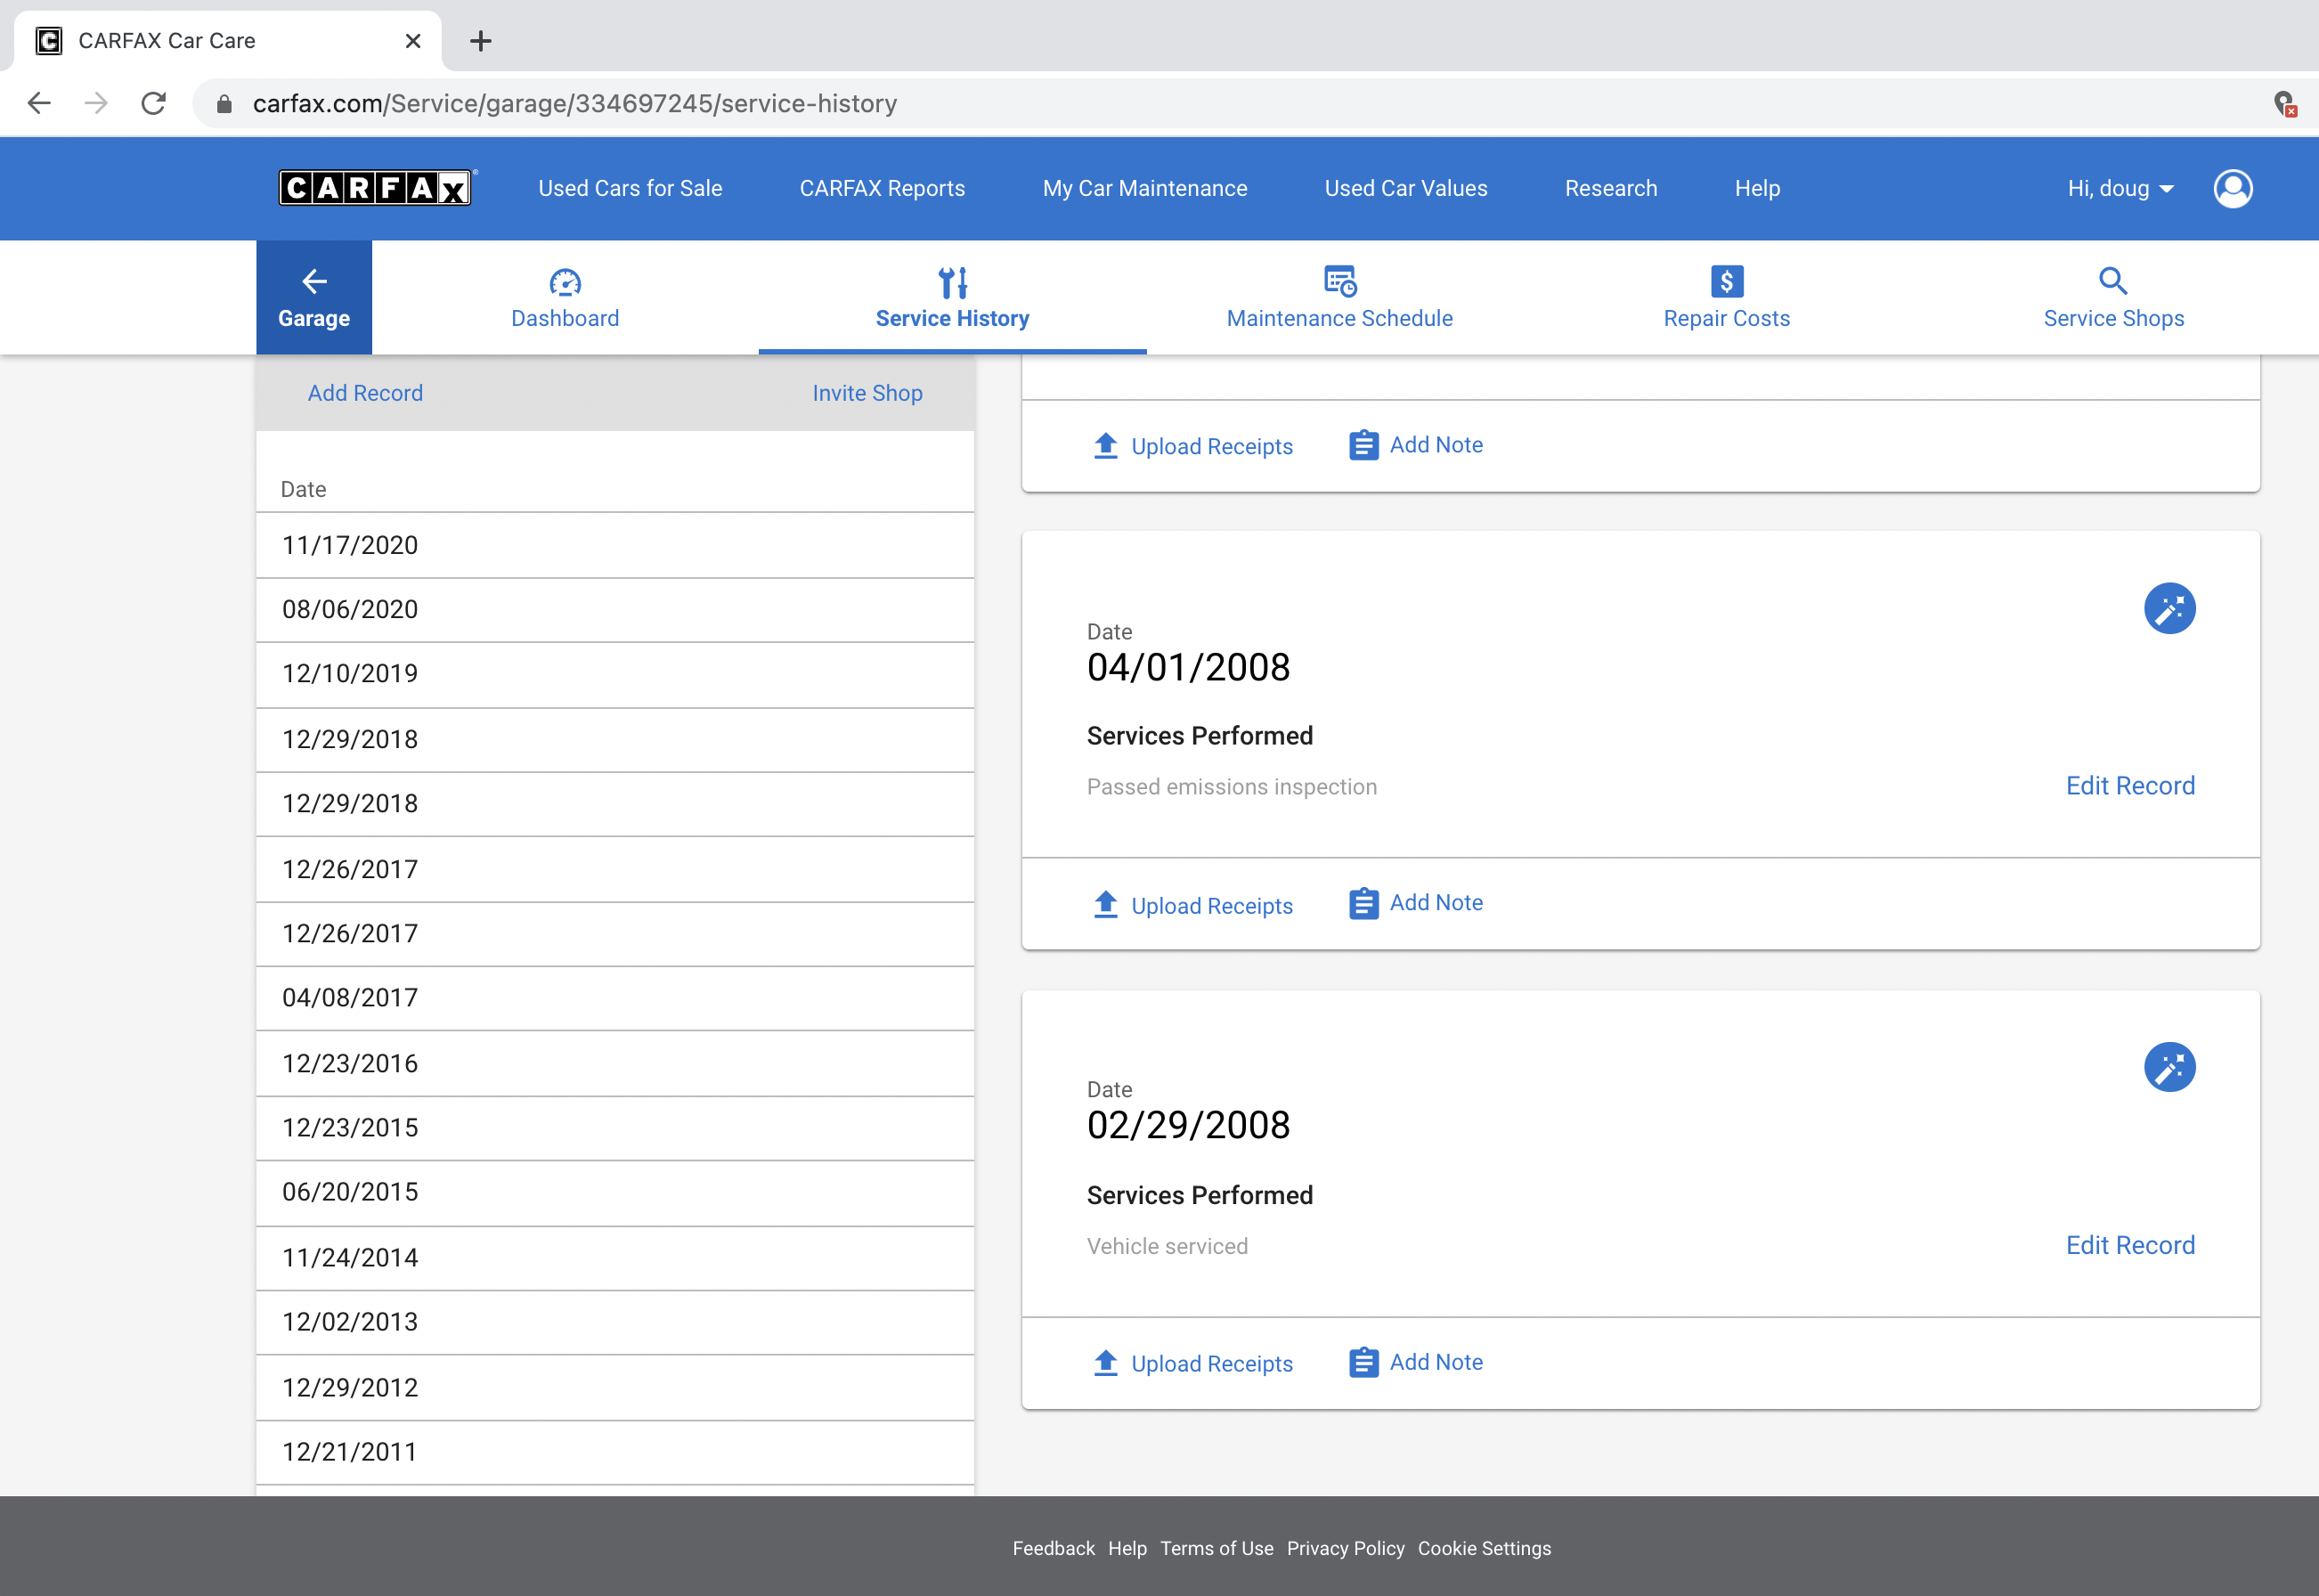
Task: Open the user profile avatar icon
Action: click(x=2233, y=188)
